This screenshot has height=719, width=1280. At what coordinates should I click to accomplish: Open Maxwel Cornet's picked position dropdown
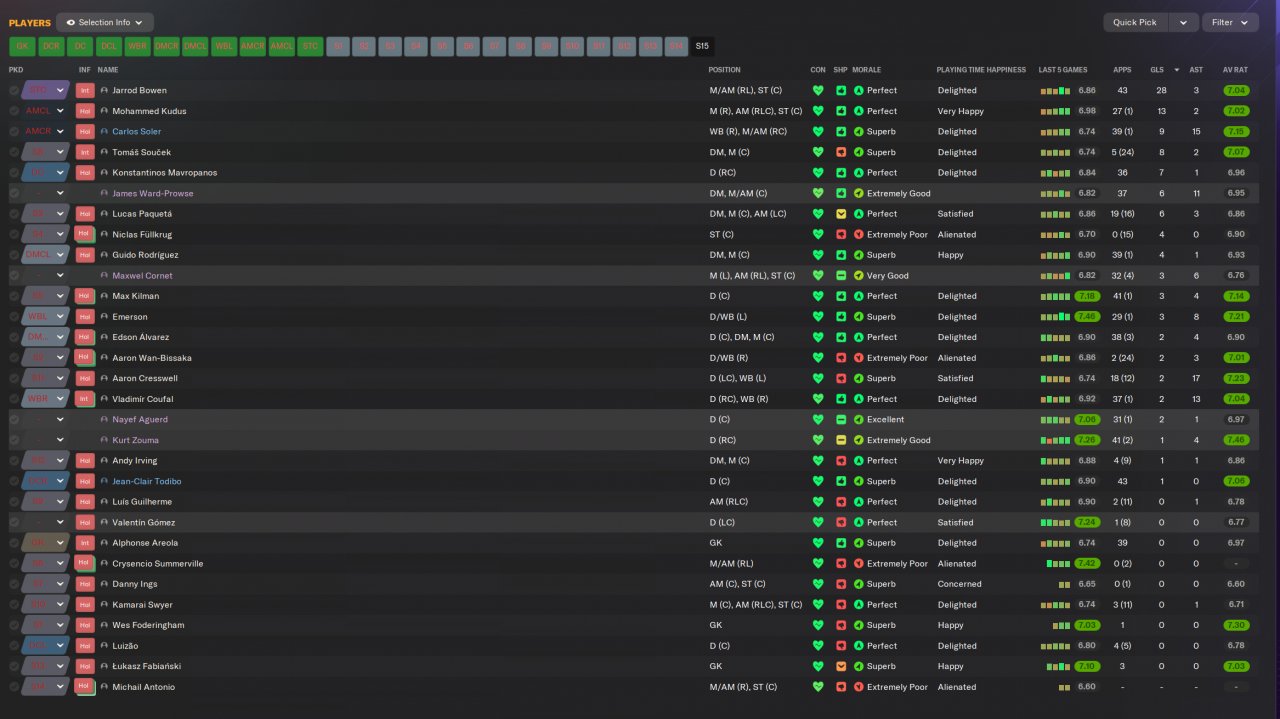(x=46, y=275)
